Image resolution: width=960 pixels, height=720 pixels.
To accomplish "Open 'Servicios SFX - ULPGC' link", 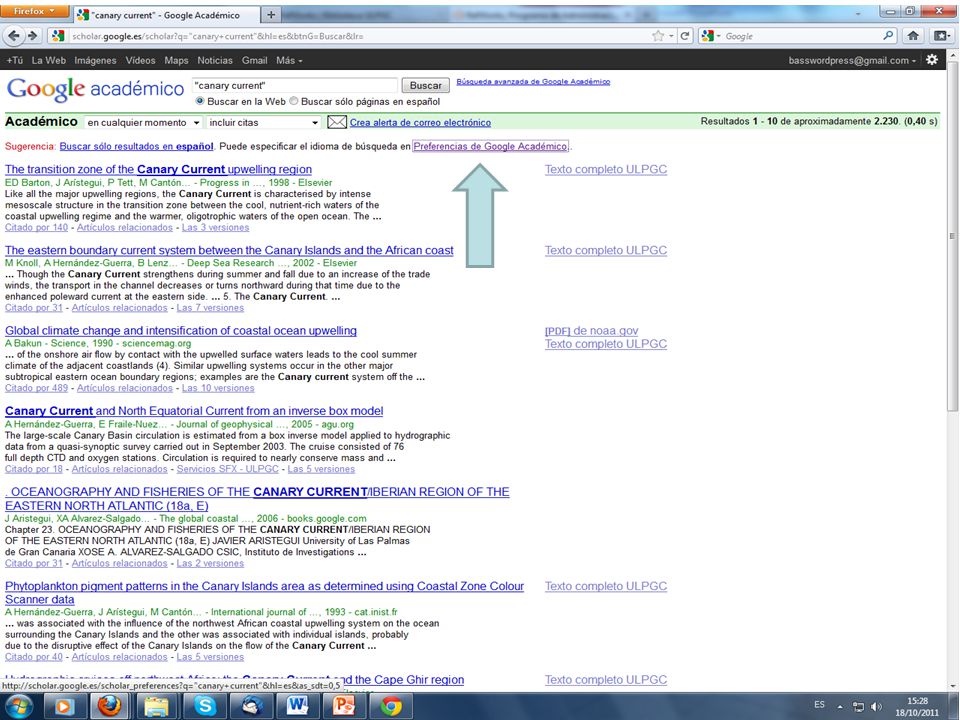I will point(228,469).
